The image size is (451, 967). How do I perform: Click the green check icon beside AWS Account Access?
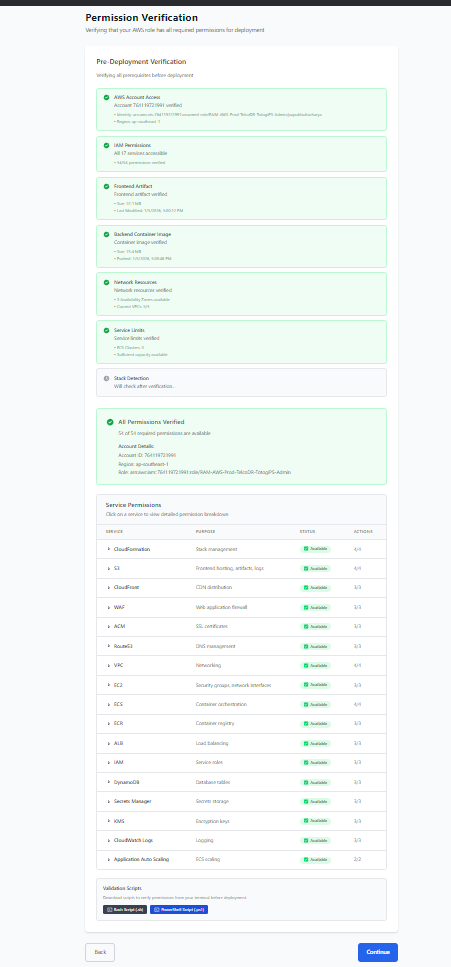[107, 97]
